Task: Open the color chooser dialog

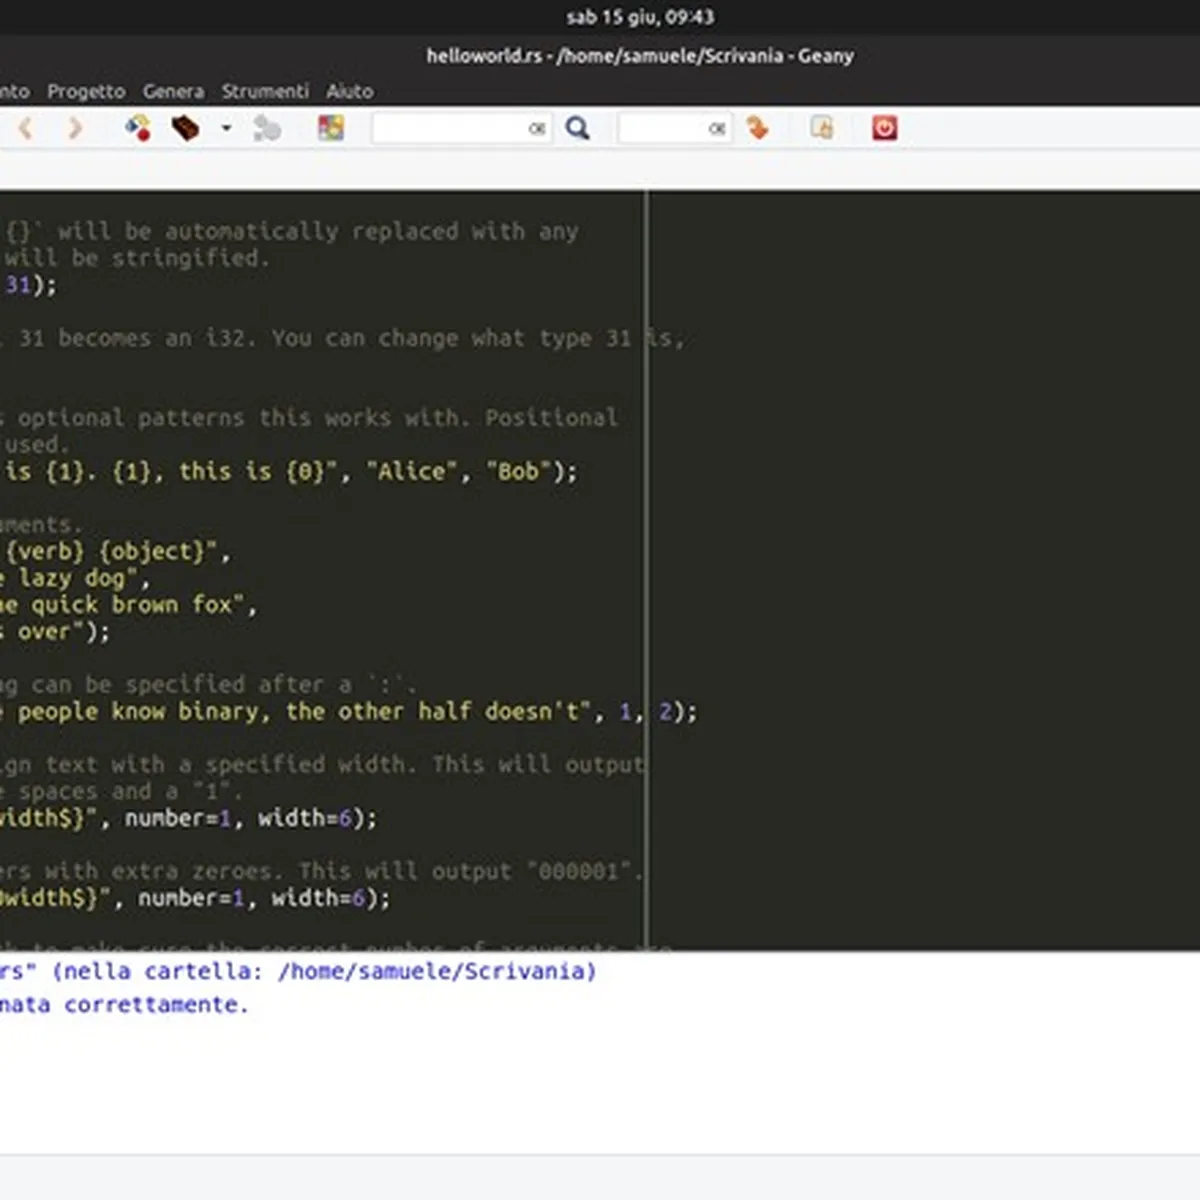Action: pyautogui.click(x=331, y=128)
